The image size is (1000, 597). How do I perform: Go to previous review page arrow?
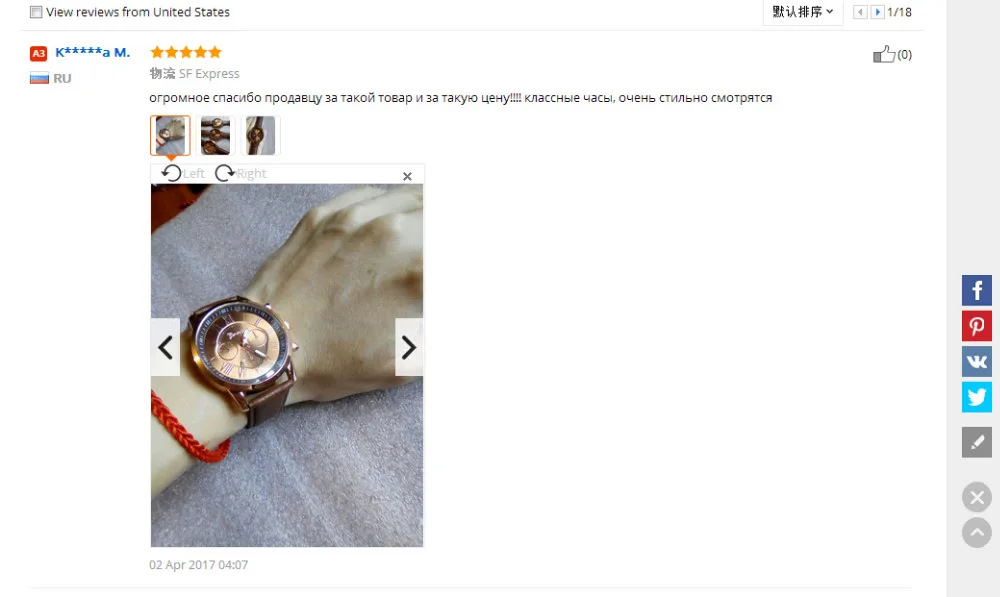[860, 12]
